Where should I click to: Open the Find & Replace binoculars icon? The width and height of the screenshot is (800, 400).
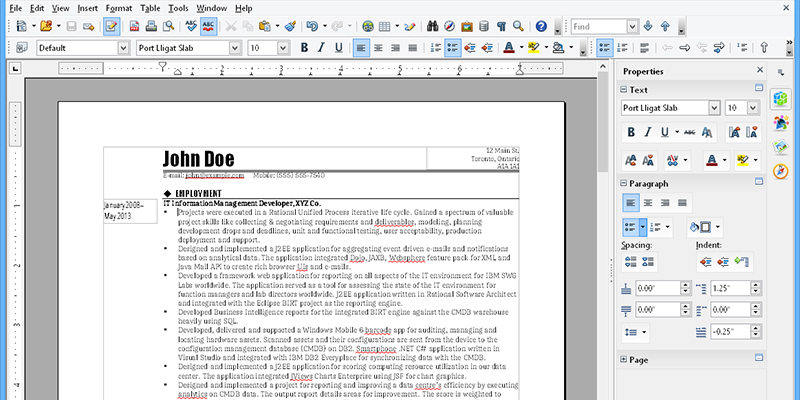433,26
